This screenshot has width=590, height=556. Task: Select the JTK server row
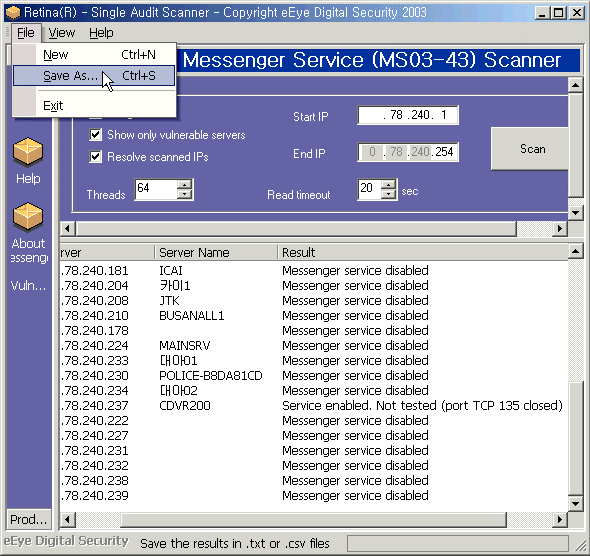(314, 301)
